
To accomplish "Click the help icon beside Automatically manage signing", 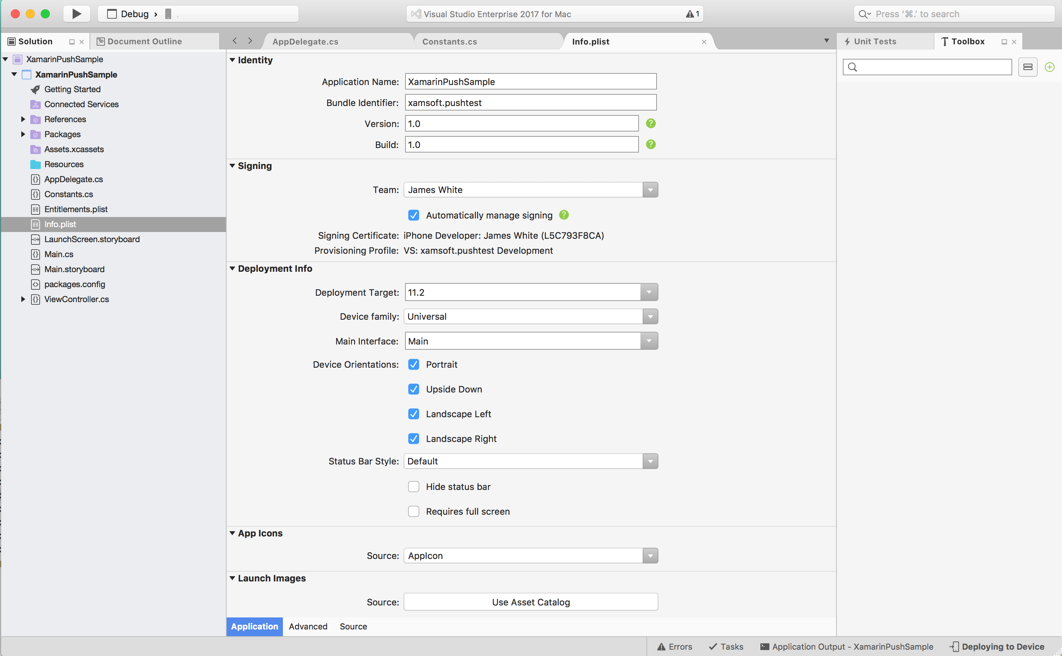I will coord(564,215).
